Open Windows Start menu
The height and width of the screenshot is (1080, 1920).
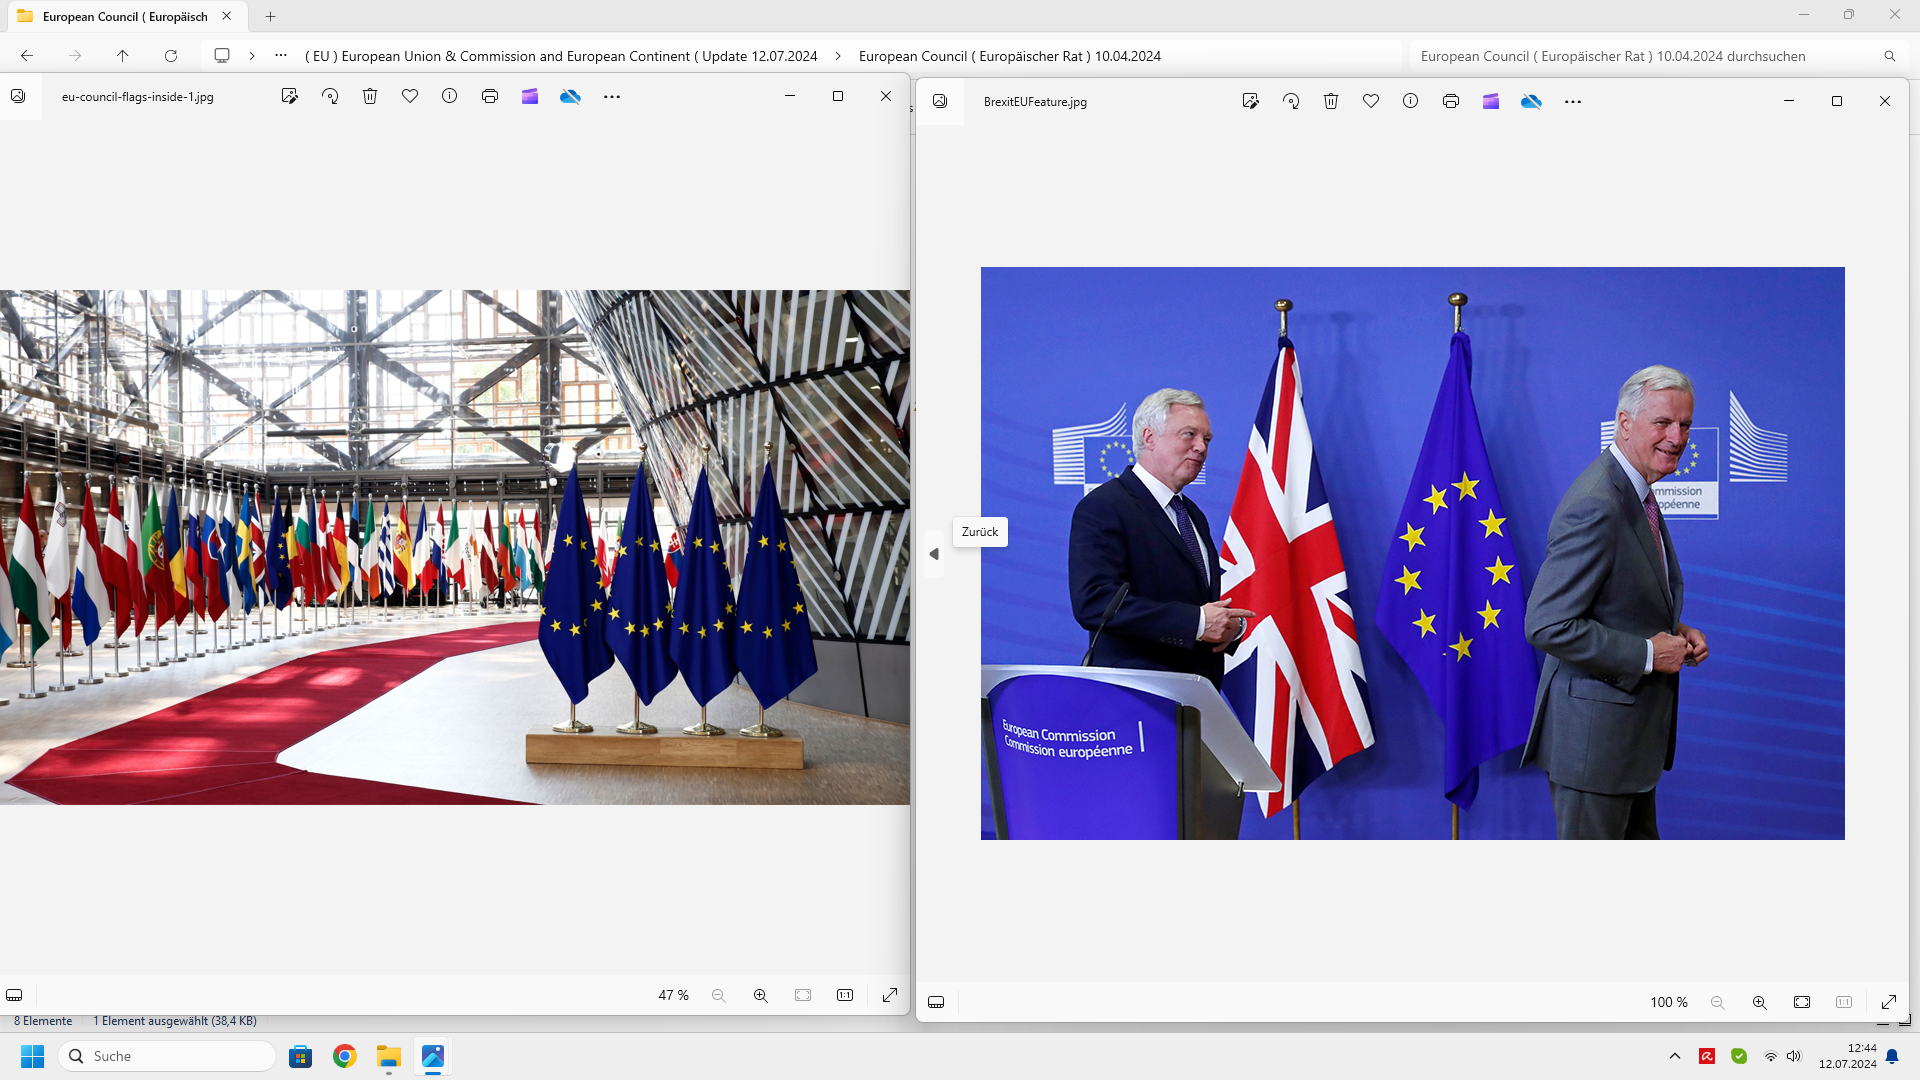(x=32, y=1056)
